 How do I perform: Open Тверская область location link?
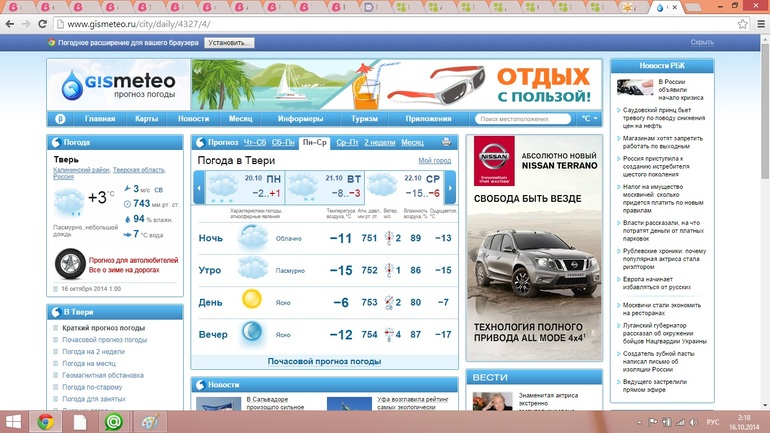138,170
